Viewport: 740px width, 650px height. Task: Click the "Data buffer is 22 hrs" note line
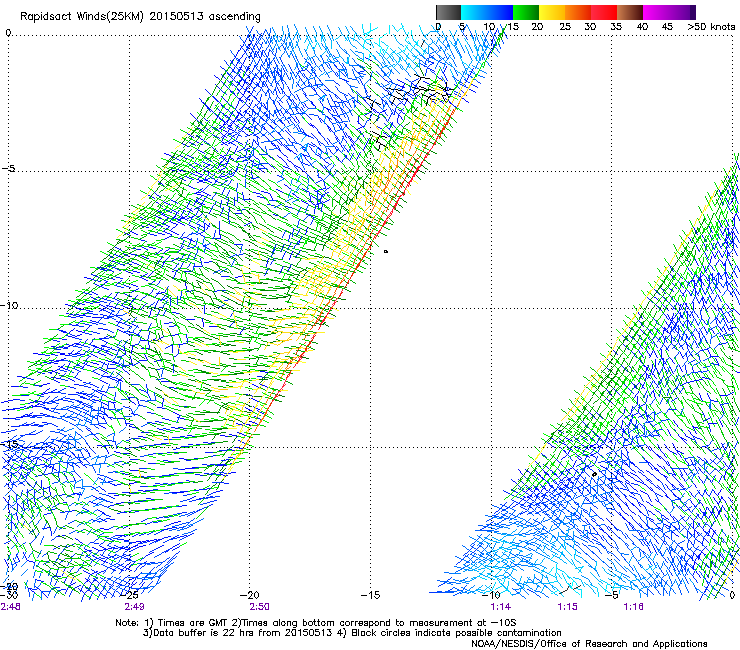[352, 633]
